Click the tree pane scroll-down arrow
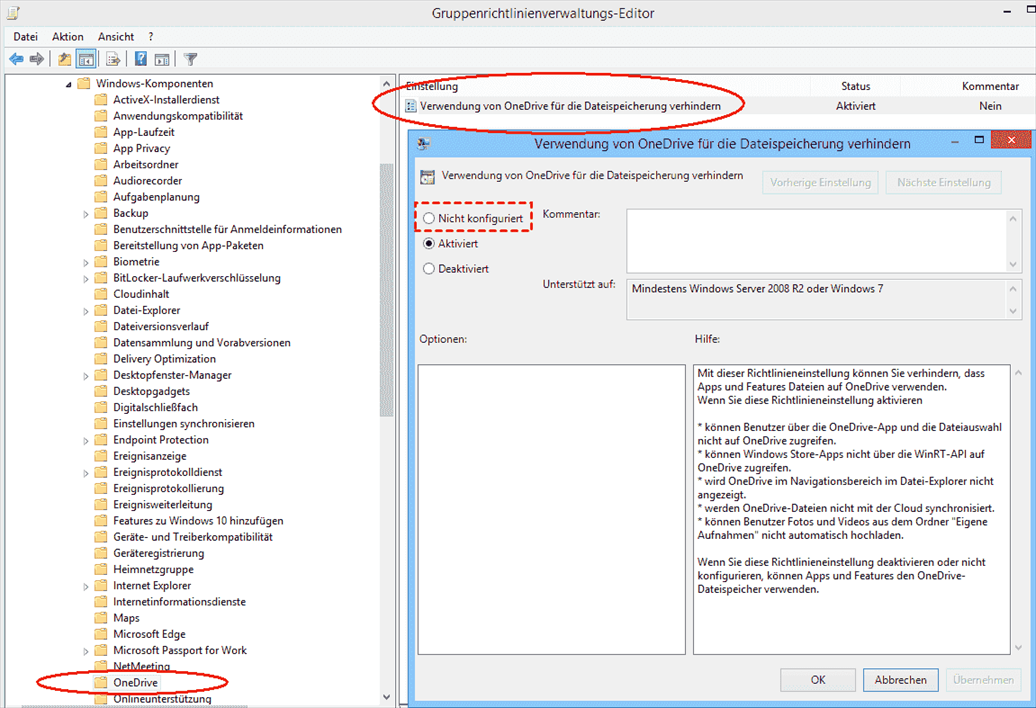The width and height of the screenshot is (1036, 708). tap(387, 697)
